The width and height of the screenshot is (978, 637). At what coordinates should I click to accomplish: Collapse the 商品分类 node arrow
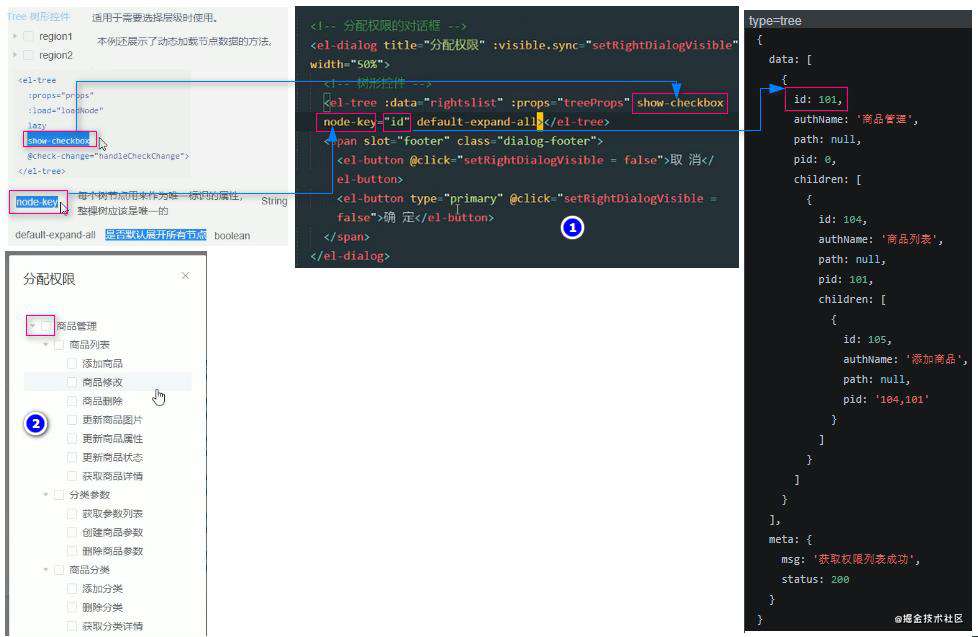[x=46, y=570]
